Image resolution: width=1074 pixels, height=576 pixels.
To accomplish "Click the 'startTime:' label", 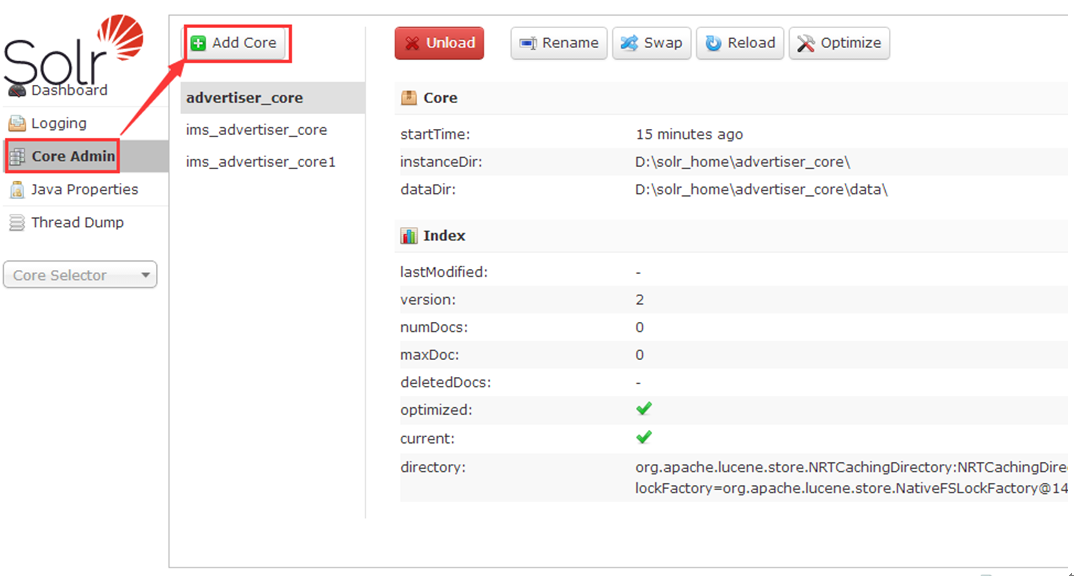I will (x=435, y=134).
